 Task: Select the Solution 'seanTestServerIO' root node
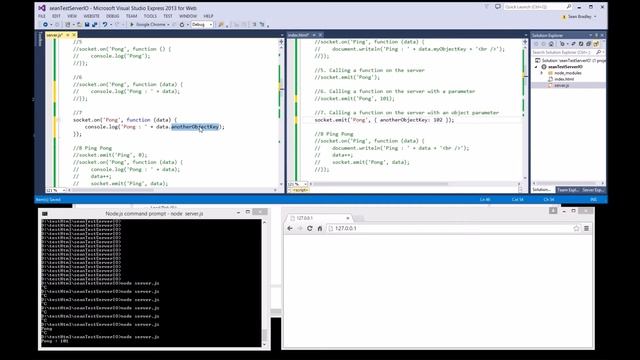[x=570, y=60]
